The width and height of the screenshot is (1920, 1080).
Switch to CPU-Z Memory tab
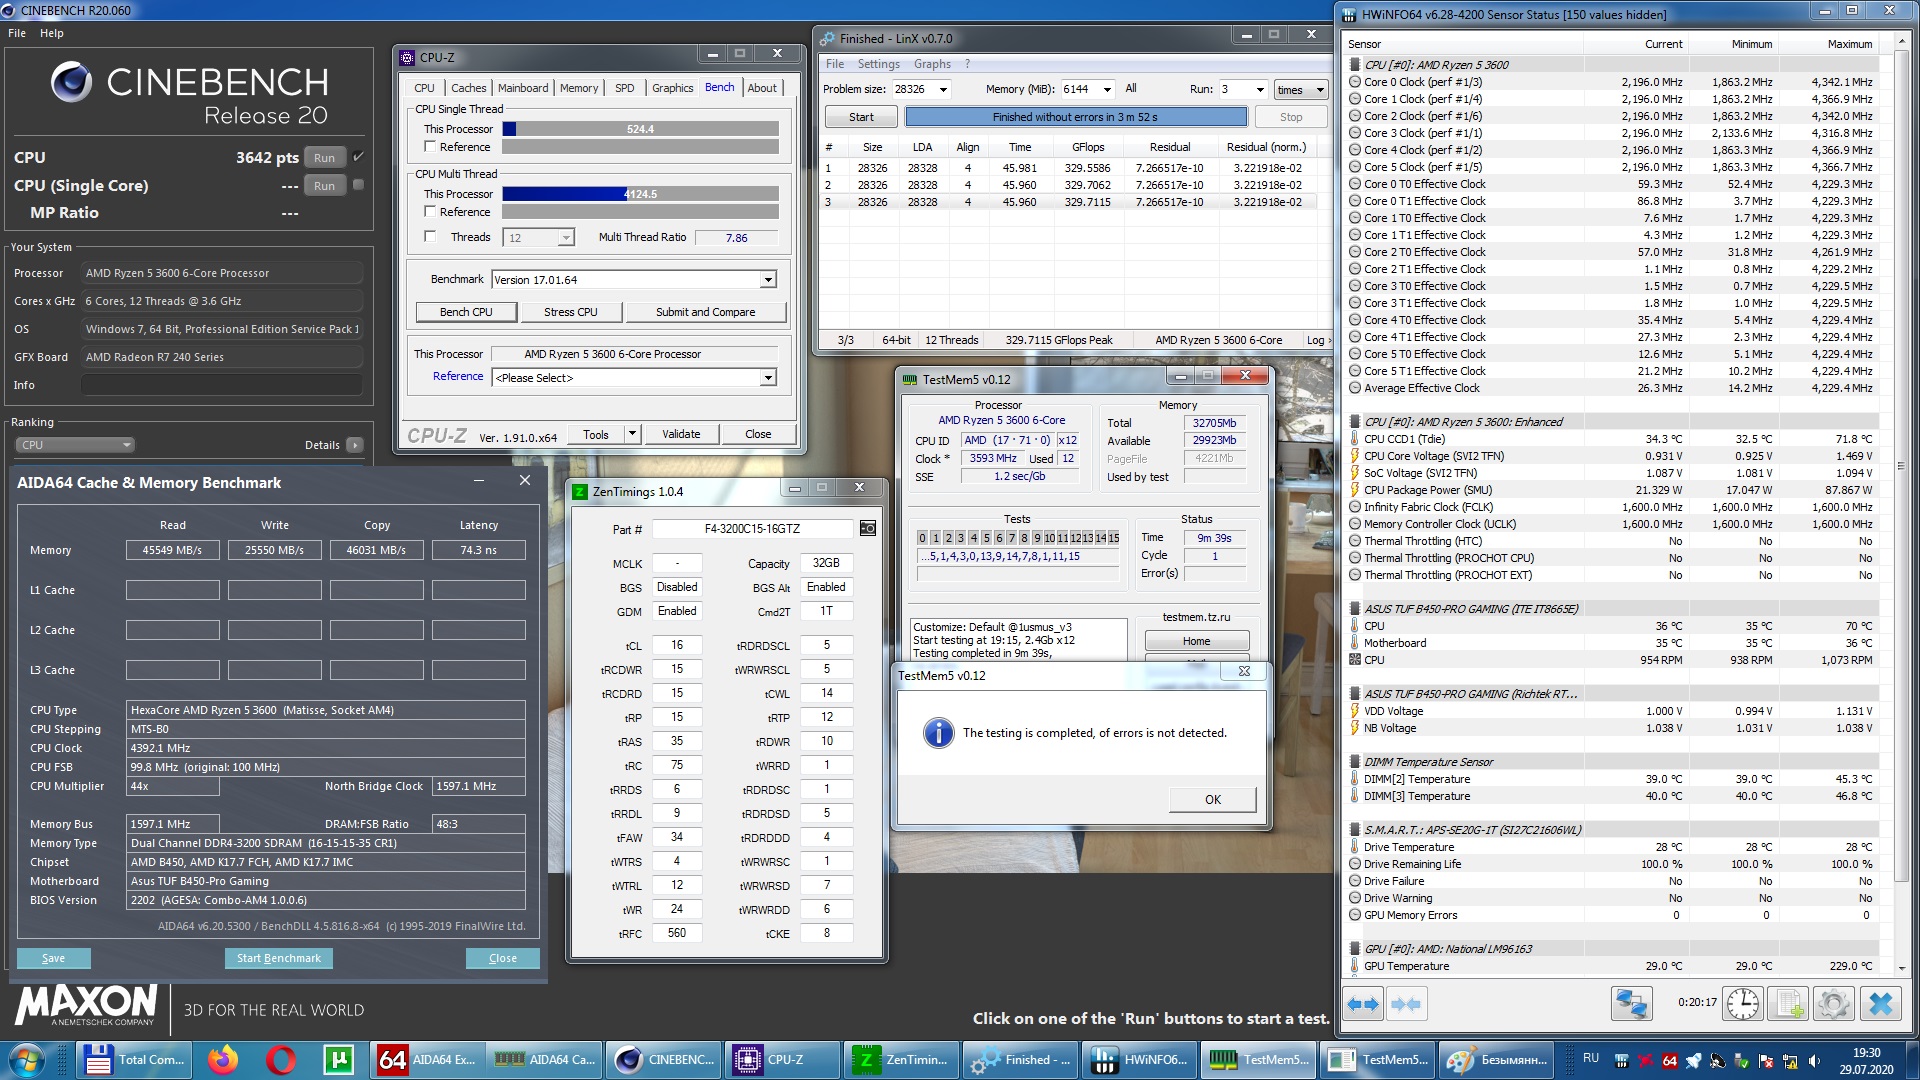tap(578, 88)
